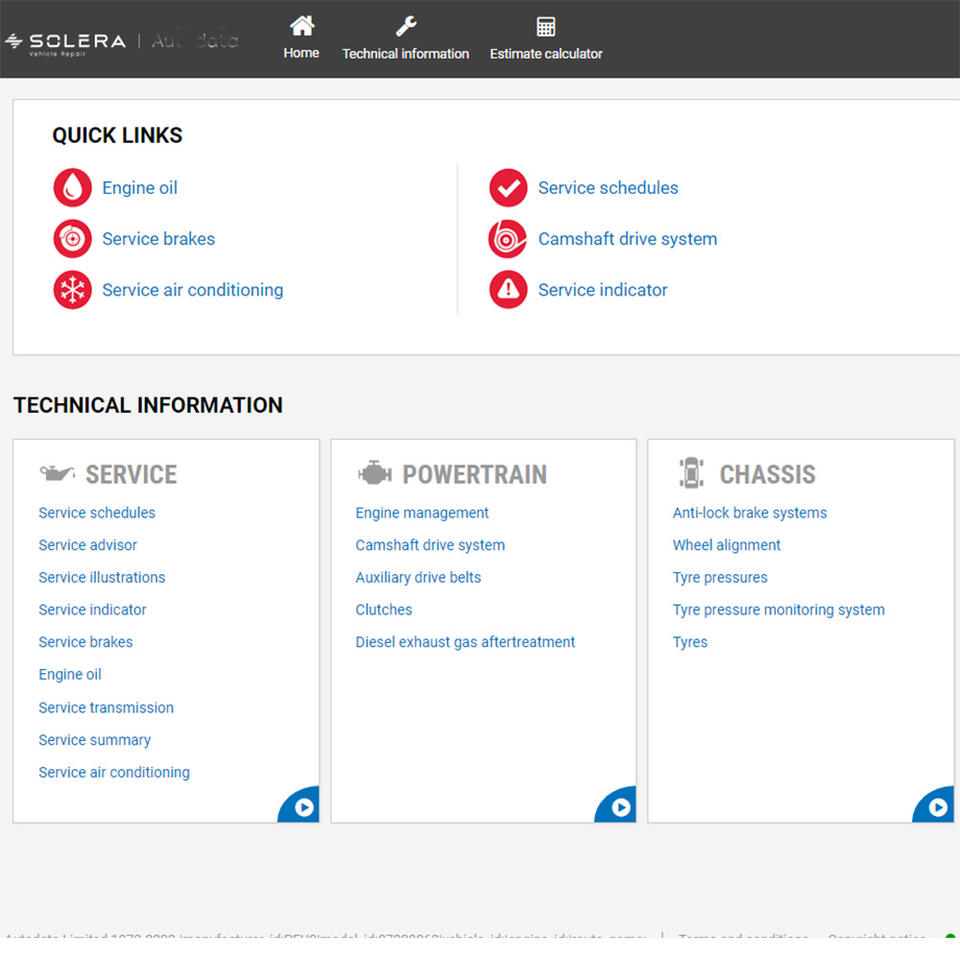Screen dimensions: 960x960
Task: Click the red Engine oil droplet icon
Action: tap(72, 188)
